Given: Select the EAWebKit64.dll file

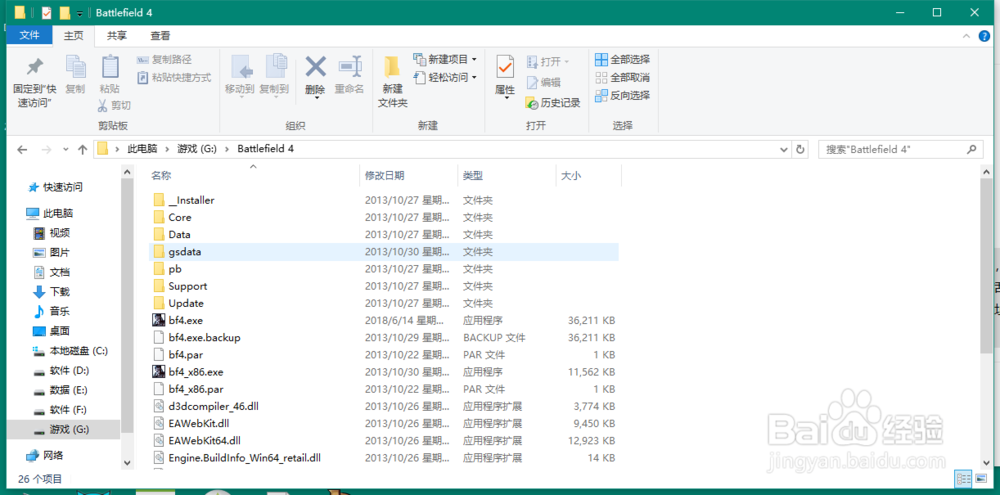Looking at the screenshot, I should (x=383, y=441).
